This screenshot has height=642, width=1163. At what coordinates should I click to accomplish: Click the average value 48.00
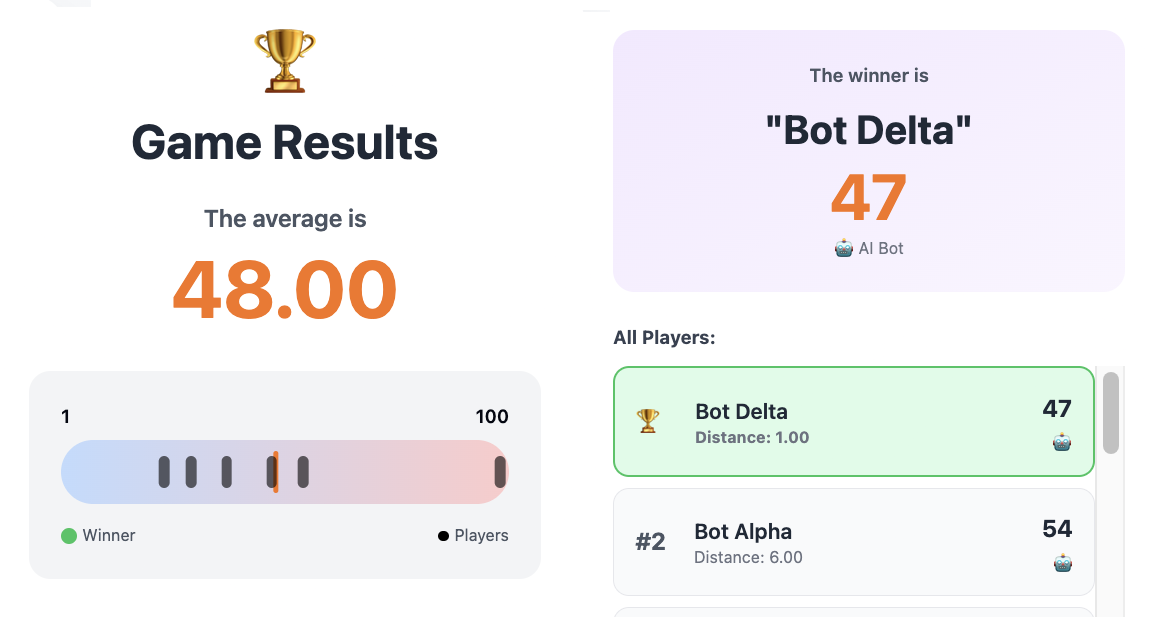[x=285, y=290]
